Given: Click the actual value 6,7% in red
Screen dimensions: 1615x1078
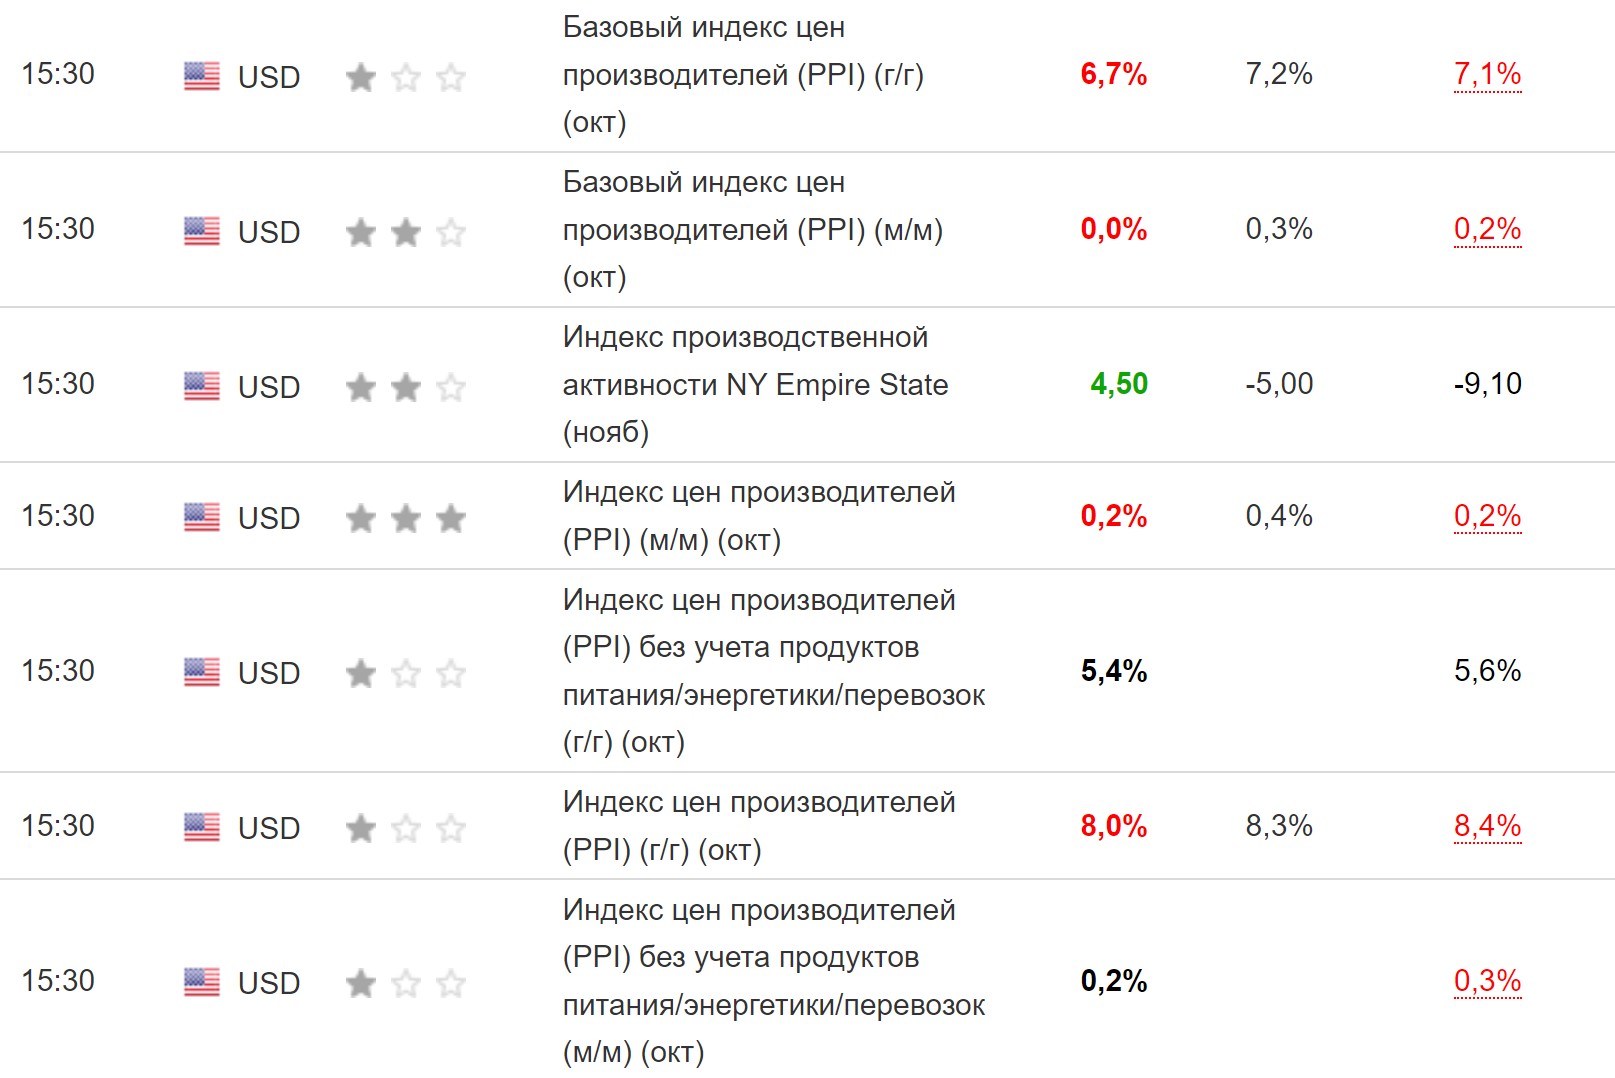Looking at the screenshot, I should 1113,74.
